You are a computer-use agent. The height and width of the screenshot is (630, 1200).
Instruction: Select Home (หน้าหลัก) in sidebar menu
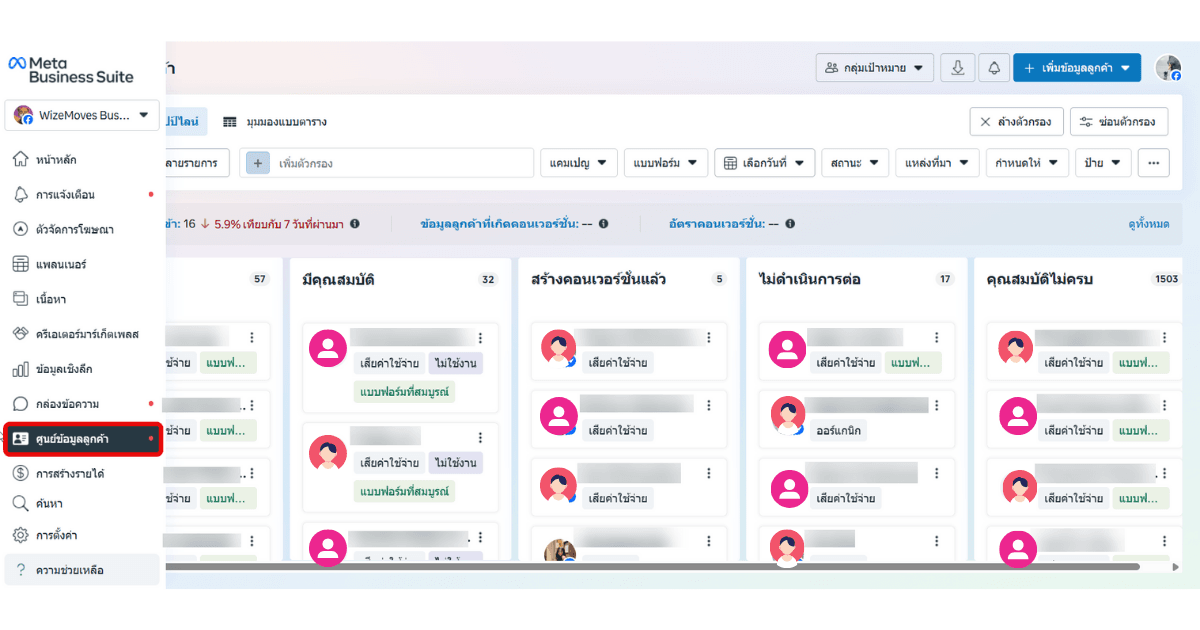56,160
